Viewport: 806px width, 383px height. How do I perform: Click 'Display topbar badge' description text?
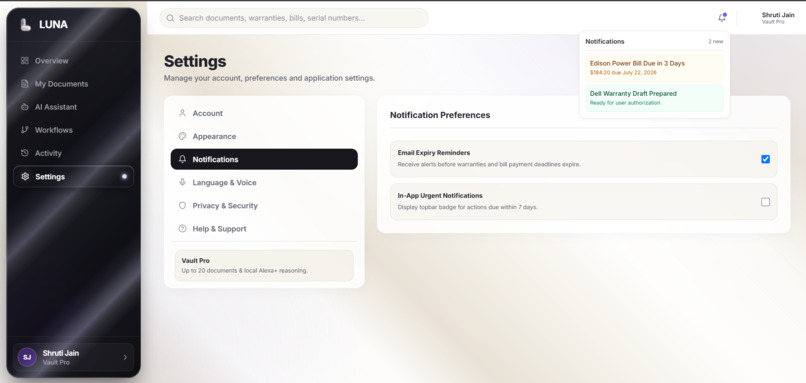[468, 207]
